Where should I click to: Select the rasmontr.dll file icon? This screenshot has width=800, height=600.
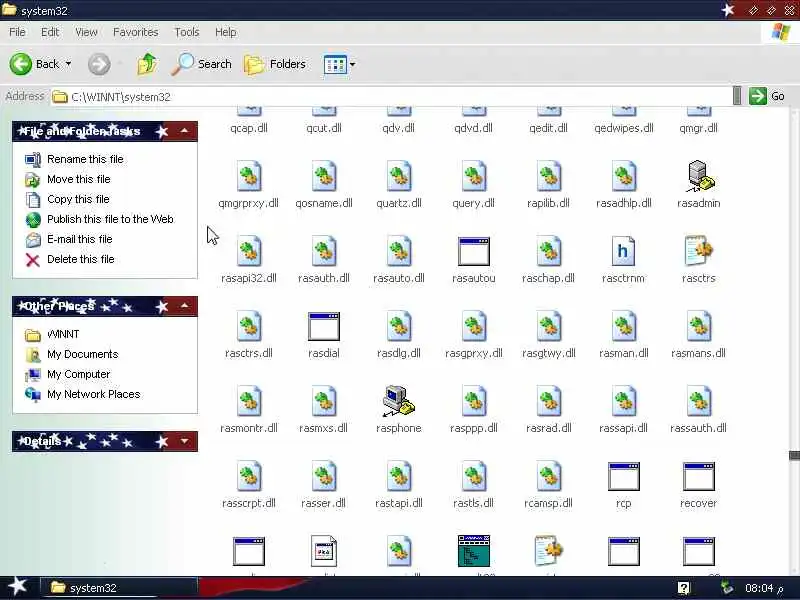pos(249,401)
